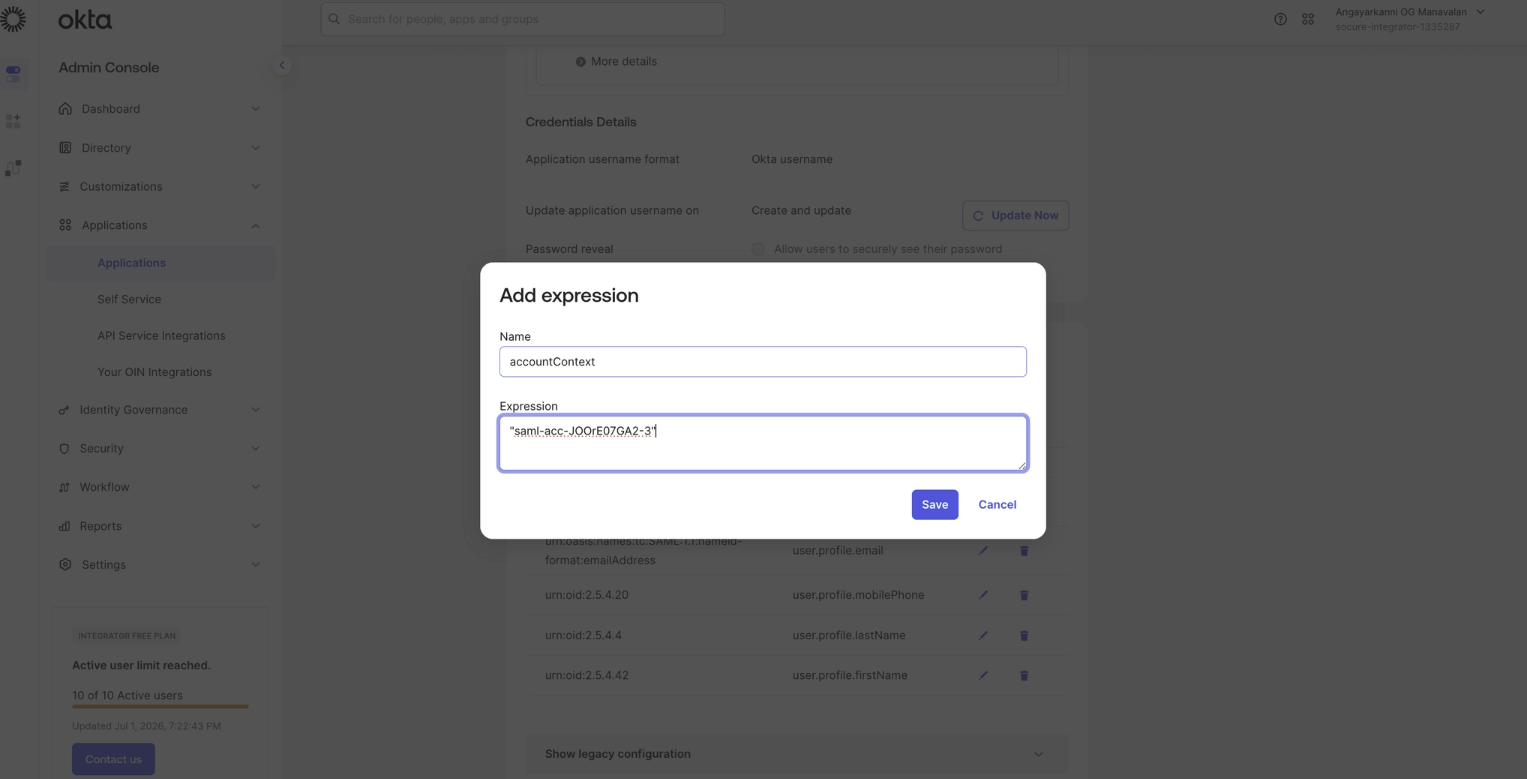Toggle the Allow users to see password checkbox
This screenshot has width=1527, height=779.
(x=758, y=249)
